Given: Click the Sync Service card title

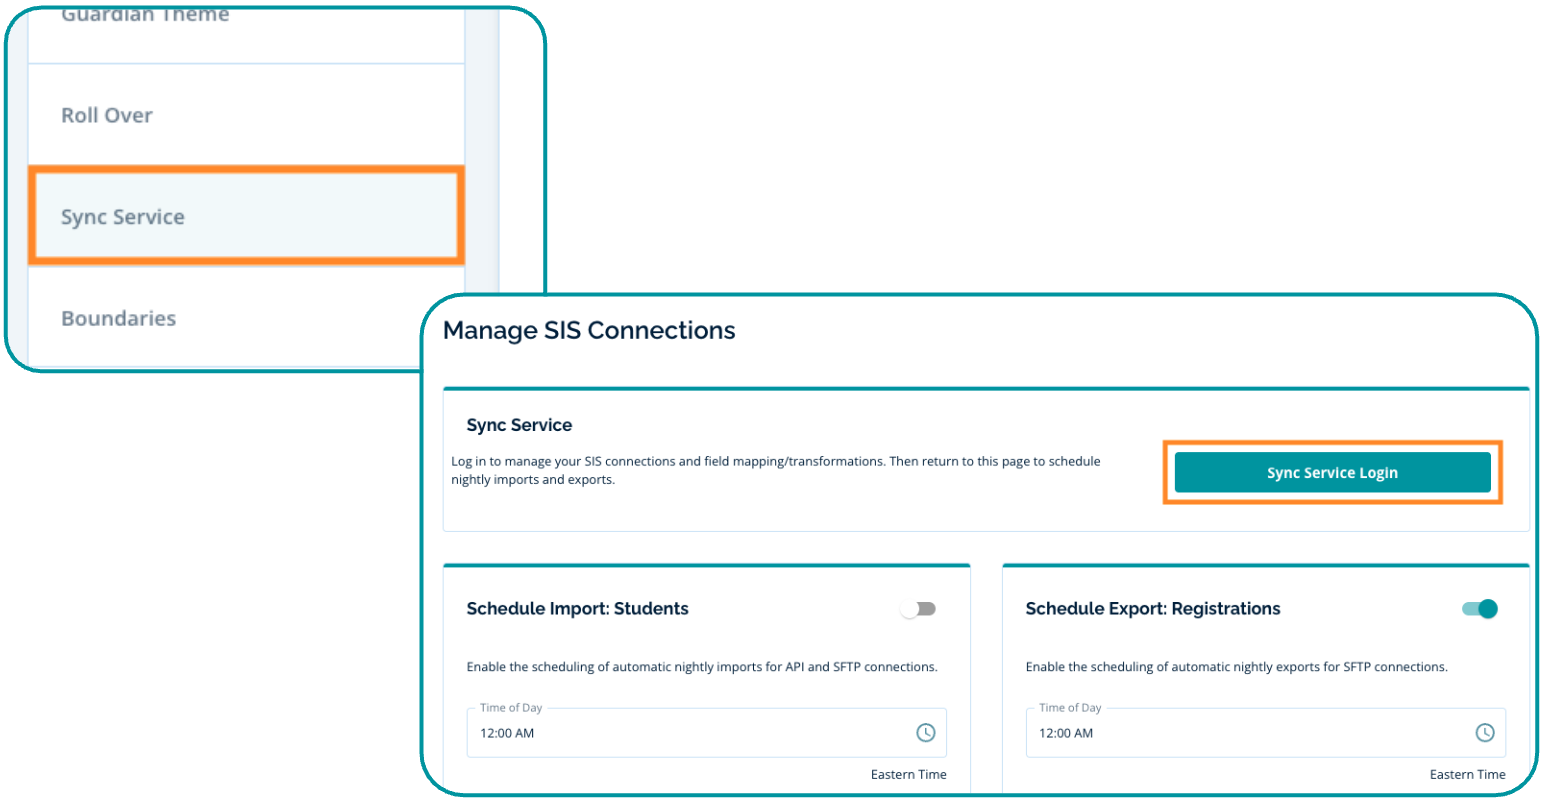Looking at the screenshot, I should click(x=519, y=425).
